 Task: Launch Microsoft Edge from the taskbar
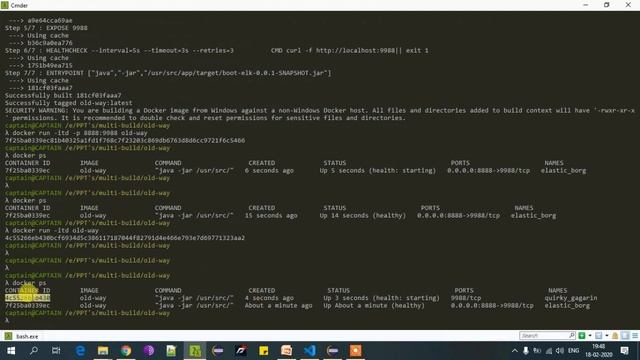click(80, 351)
